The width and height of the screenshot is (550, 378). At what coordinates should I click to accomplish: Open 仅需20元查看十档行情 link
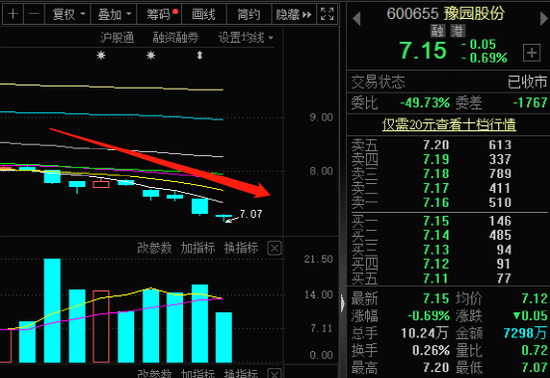coord(449,124)
